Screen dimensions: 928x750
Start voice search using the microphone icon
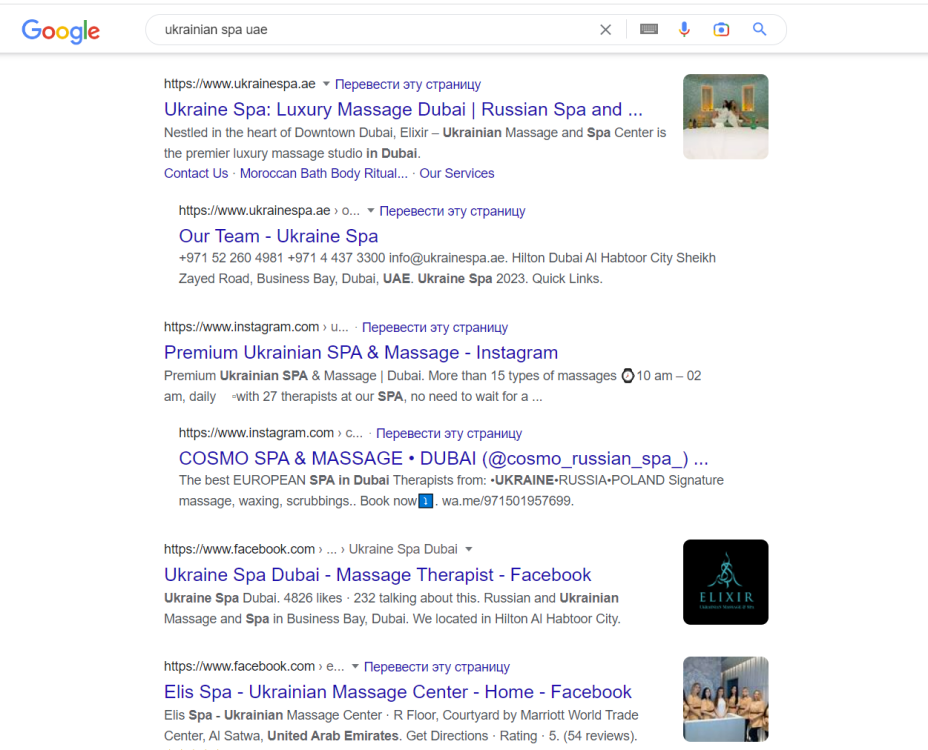pos(684,29)
